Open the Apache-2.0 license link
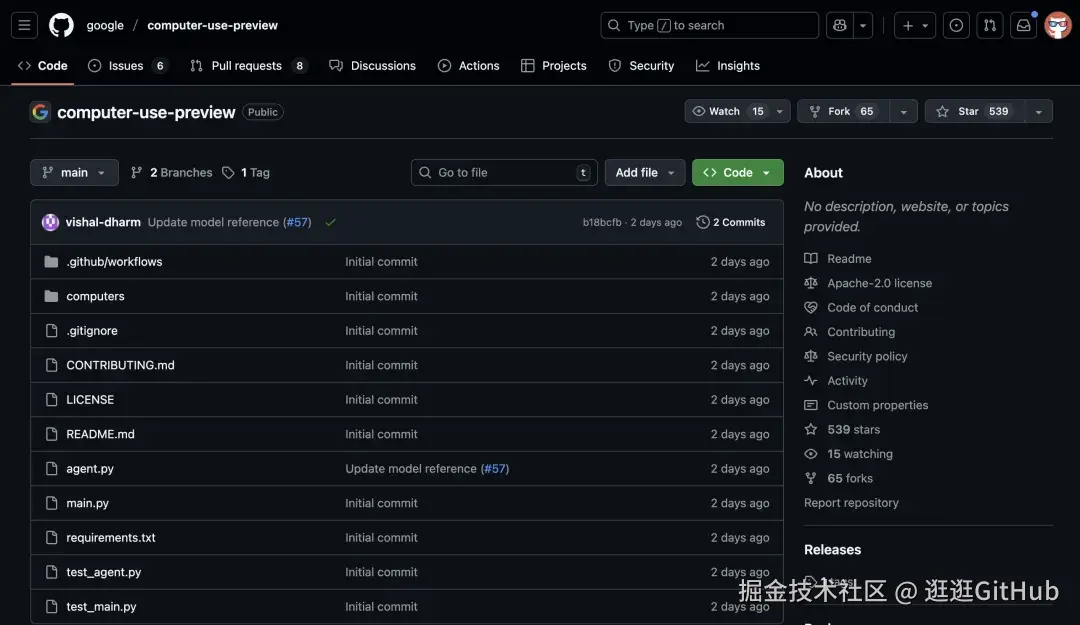The image size is (1080, 625). tap(880, 283)
